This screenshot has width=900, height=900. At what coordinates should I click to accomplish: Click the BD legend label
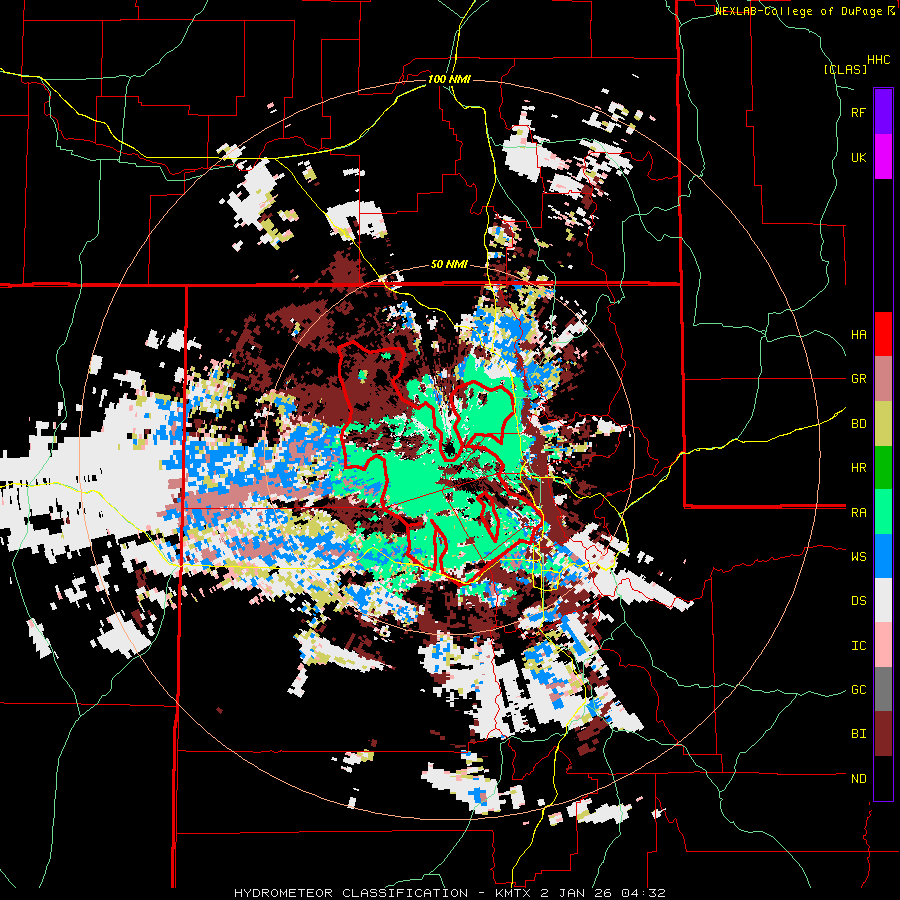(858, 424)
